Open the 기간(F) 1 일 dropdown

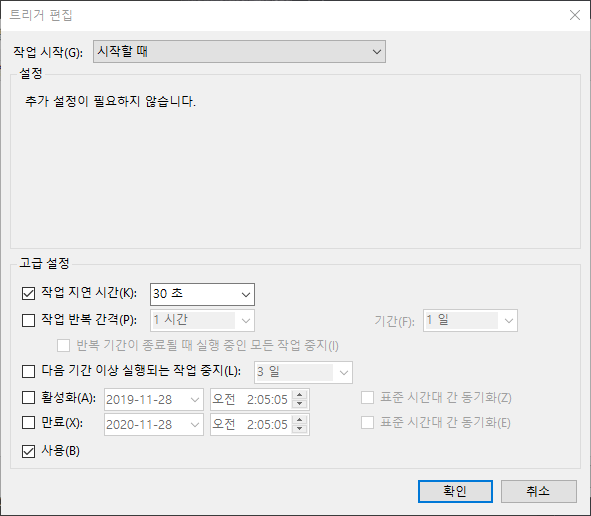(470, 321)
